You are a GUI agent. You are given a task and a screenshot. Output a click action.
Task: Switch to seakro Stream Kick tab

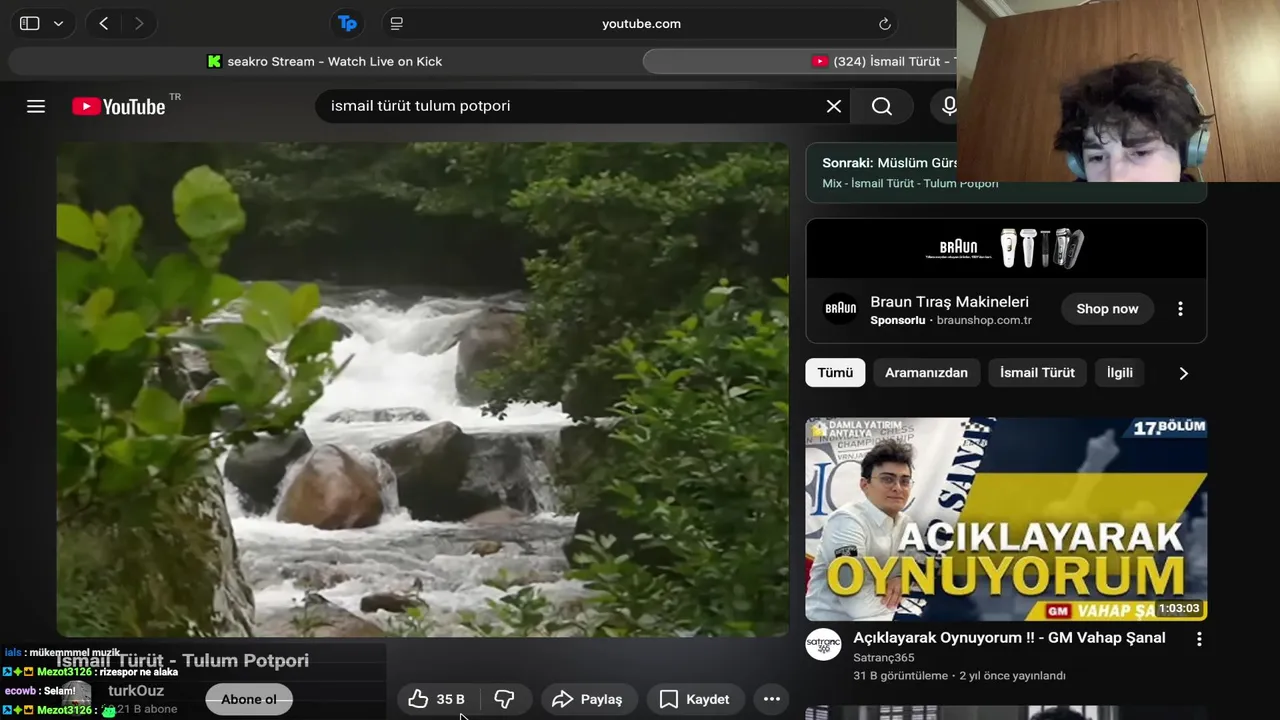(x=324, y=61)
